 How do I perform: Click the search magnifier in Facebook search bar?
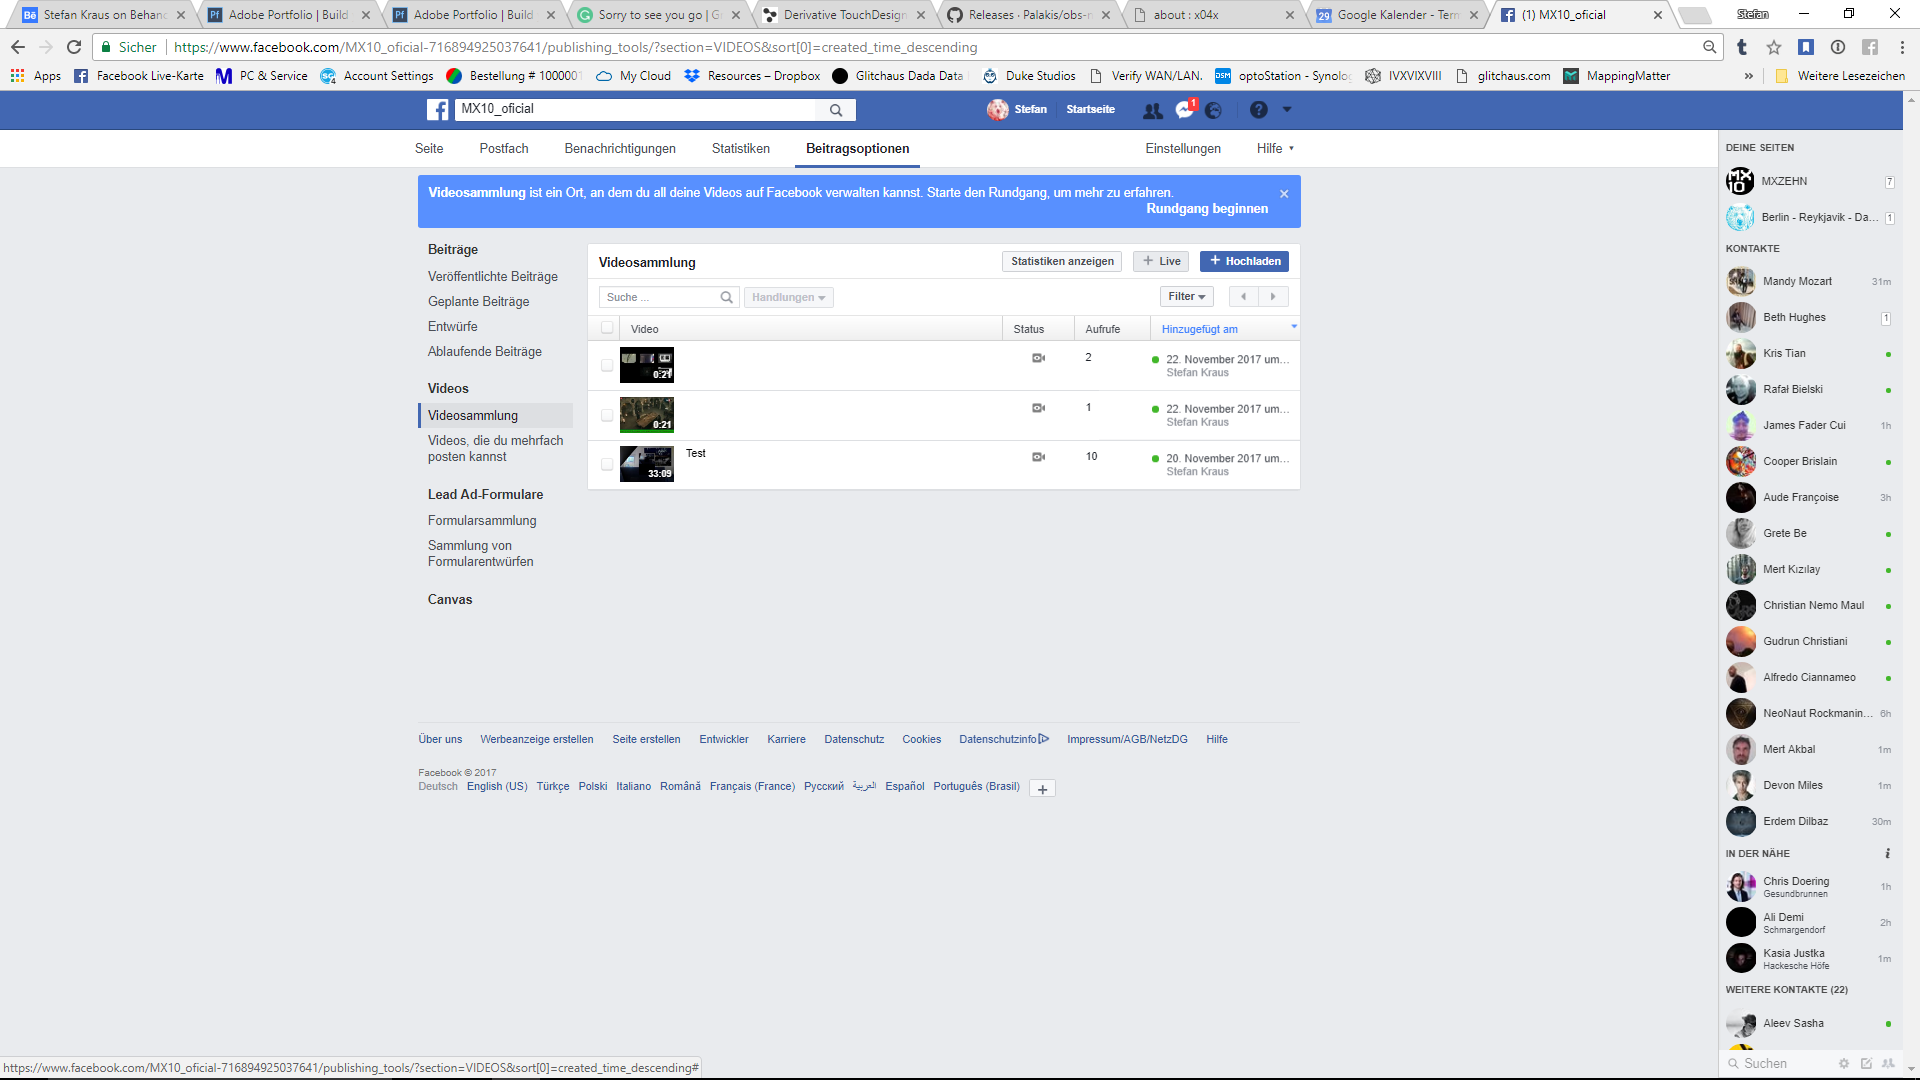(836, 110)
